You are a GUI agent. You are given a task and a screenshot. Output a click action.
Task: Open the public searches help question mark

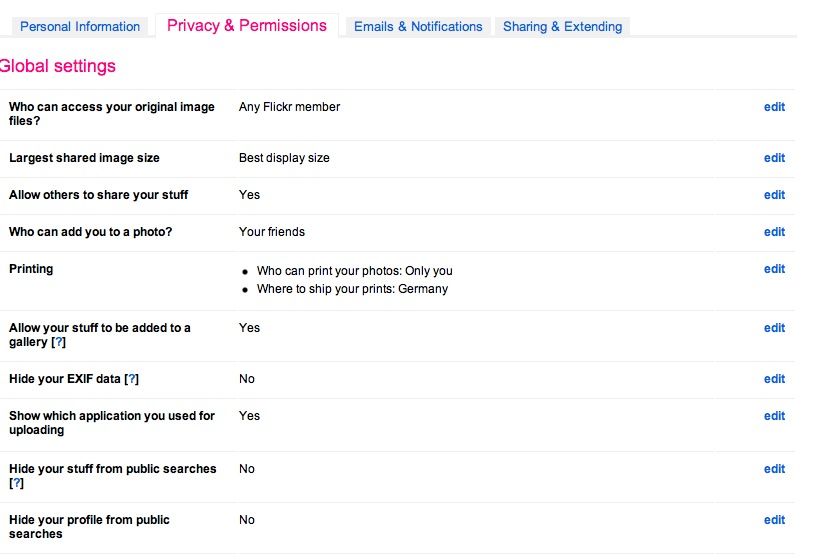point(16,484)
